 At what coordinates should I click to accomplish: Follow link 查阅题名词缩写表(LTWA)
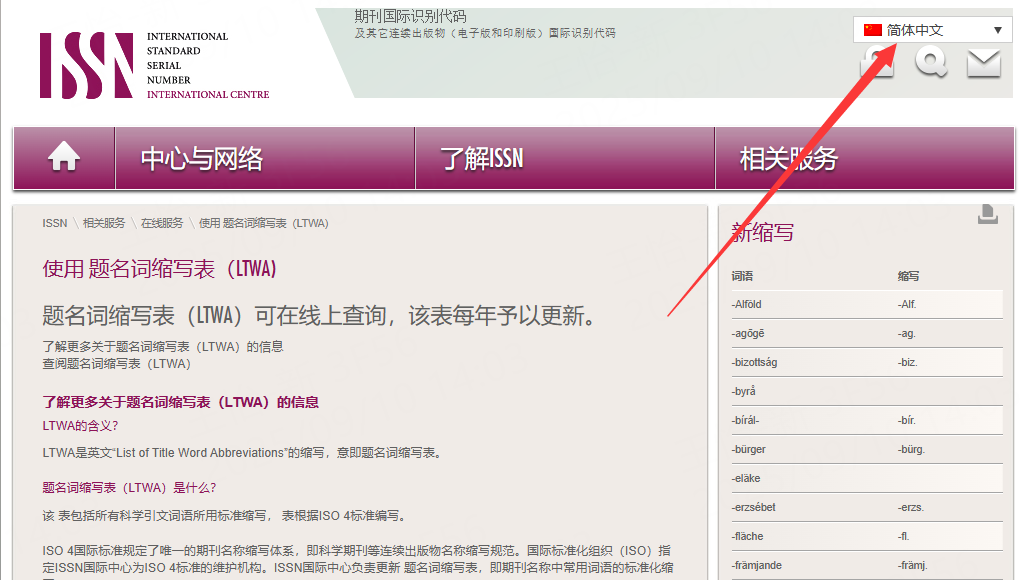coord(117,364)
